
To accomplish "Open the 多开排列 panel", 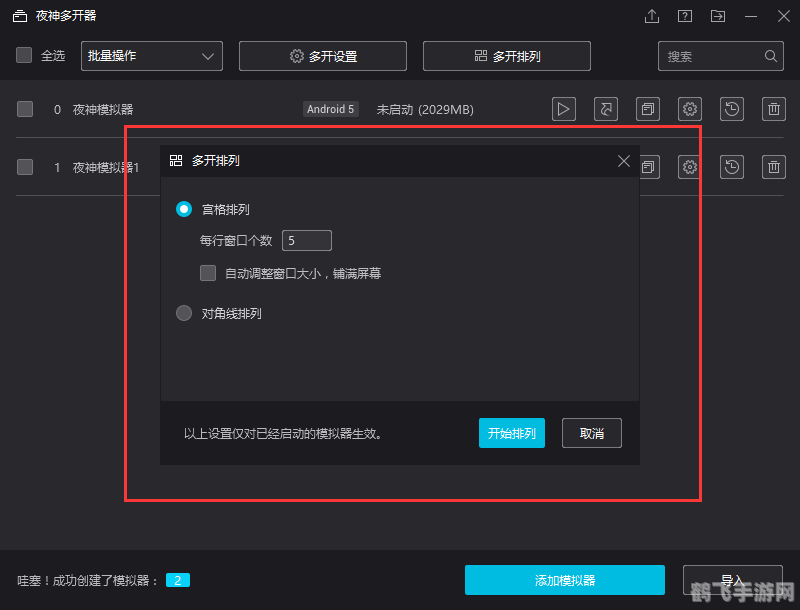I will [x=506, y=56].
